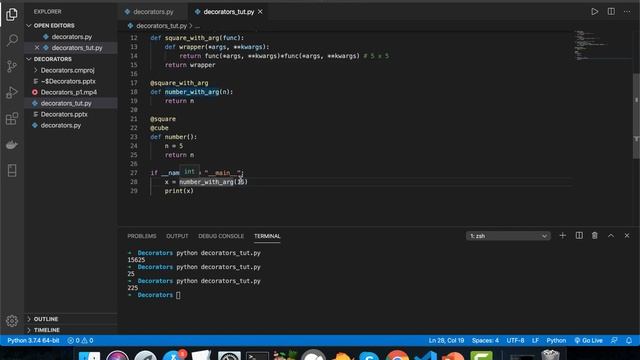
Task: Maximize the panel with up chevron
Action: 611,236
